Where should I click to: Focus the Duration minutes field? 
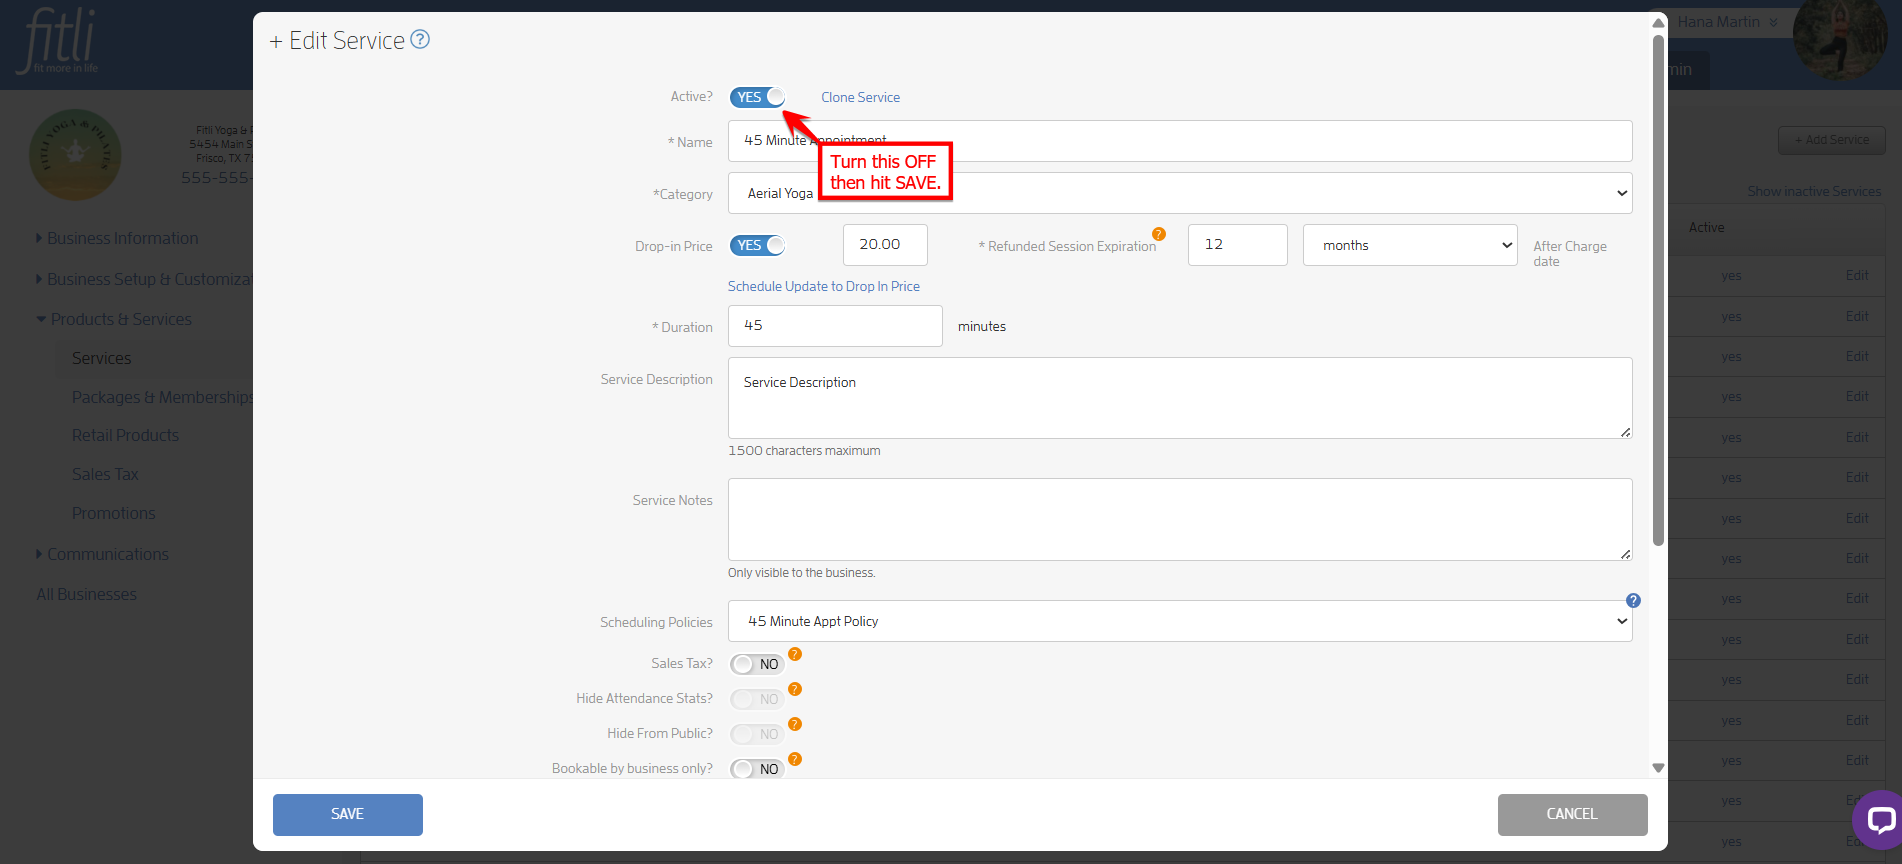[835, 326]
